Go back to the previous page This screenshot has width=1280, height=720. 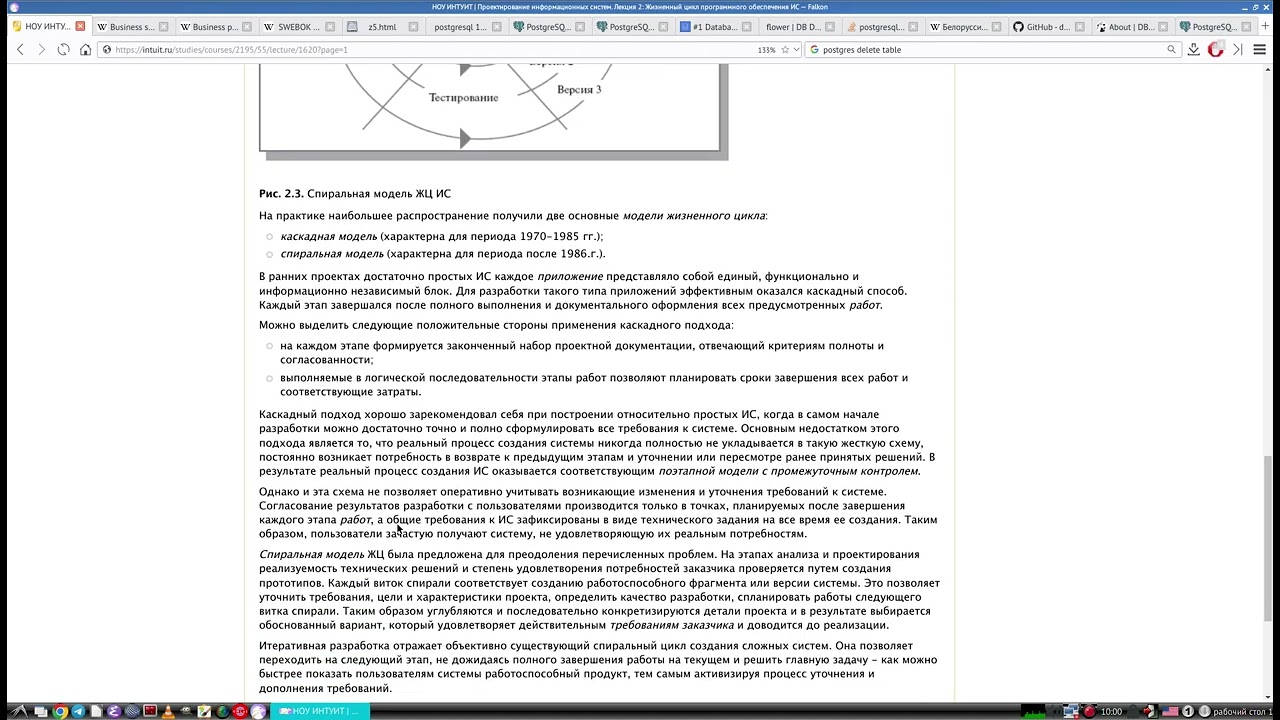click(x=20, y=49)
